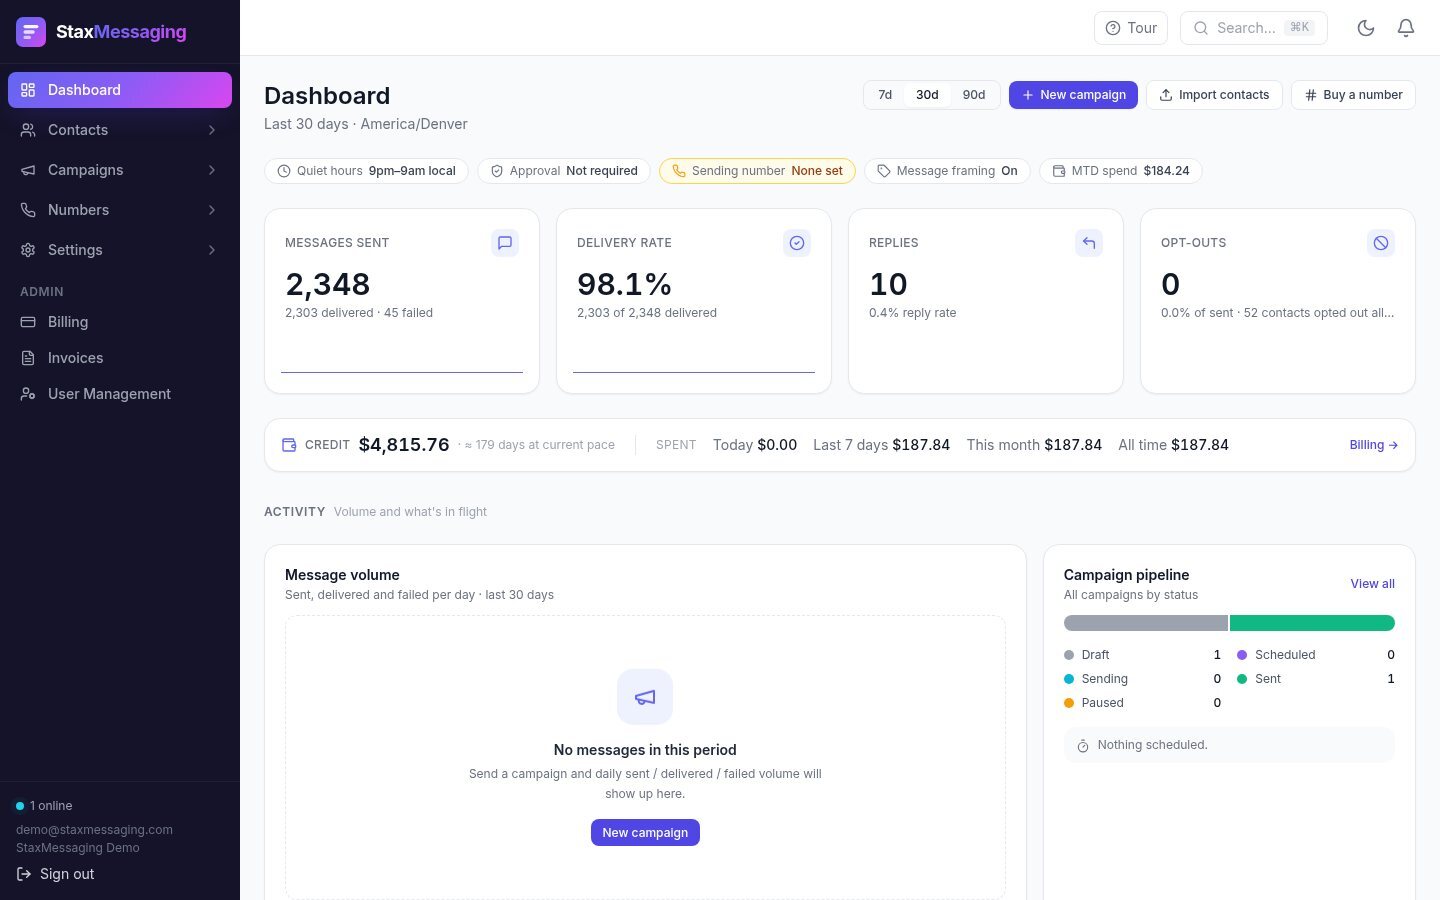
Task: Click the credit wallet icon
Action: pyautogui.click(x=289, y=445)
